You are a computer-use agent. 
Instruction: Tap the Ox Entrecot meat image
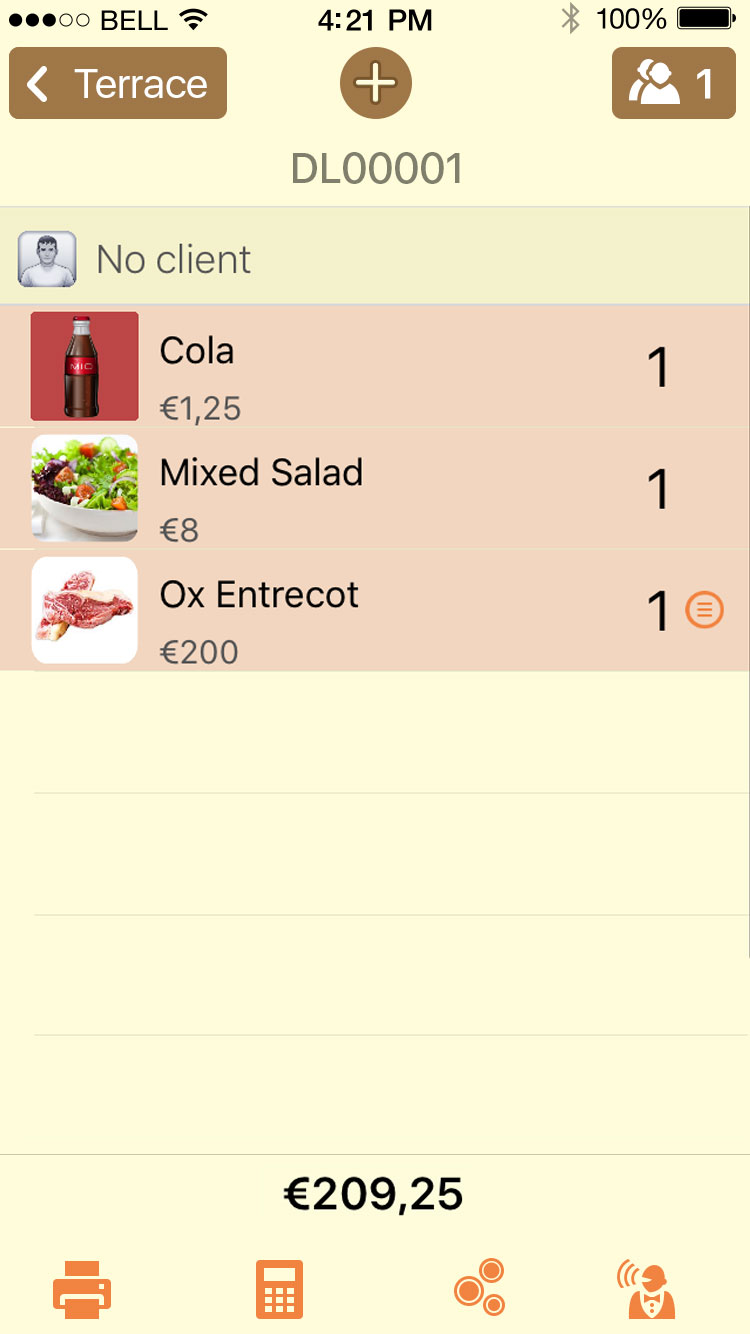(85, 610)
